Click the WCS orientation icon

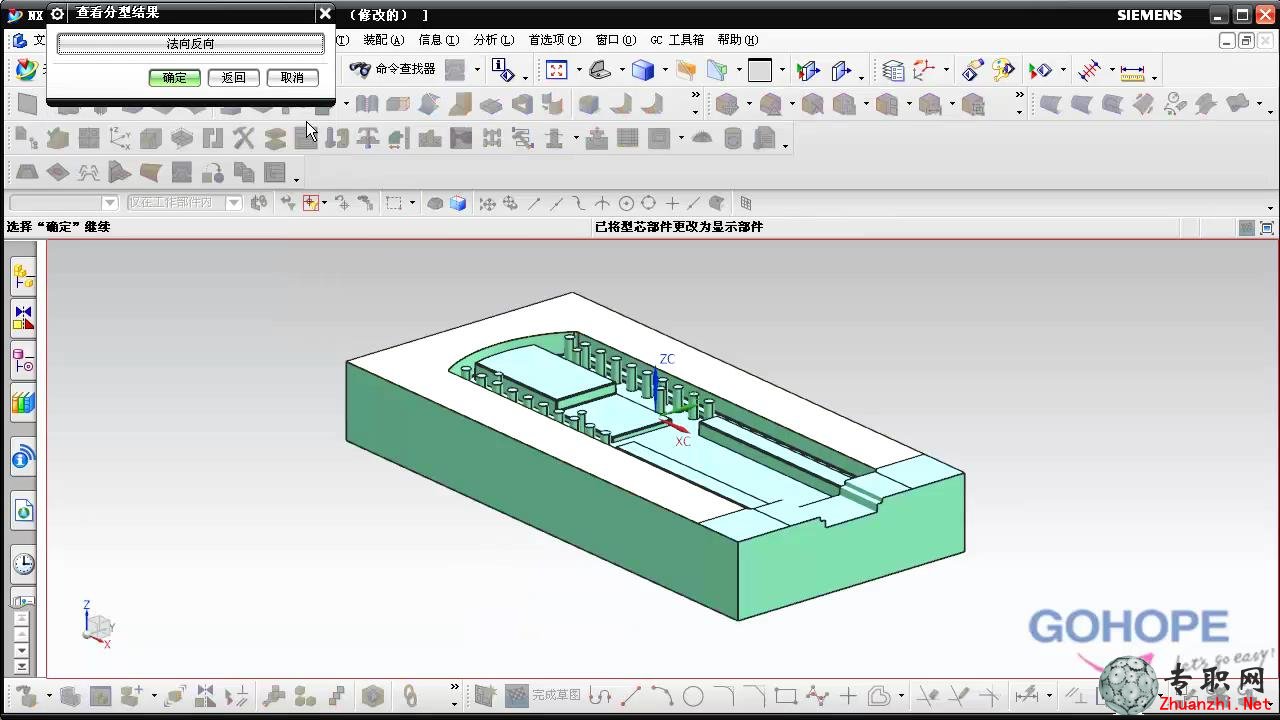pyautogui.click(x=924, y=70)
